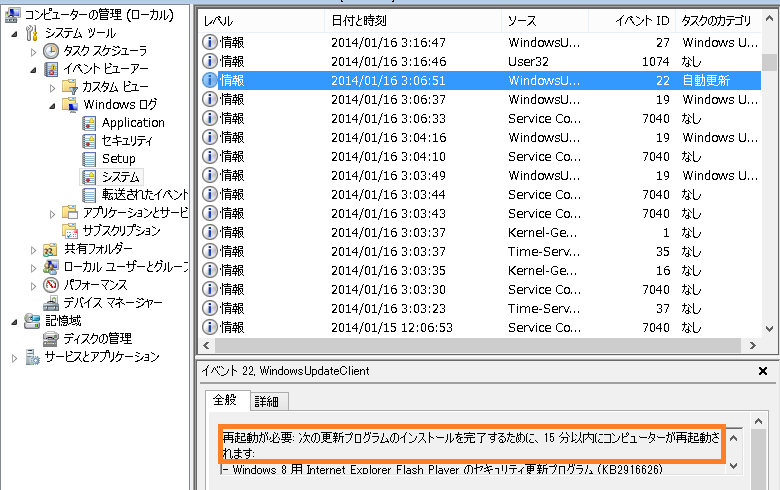The image size is (780, 490).
Task: Expand ローカル ユーザーとグループ node
Action: click(x=33, y=268)
